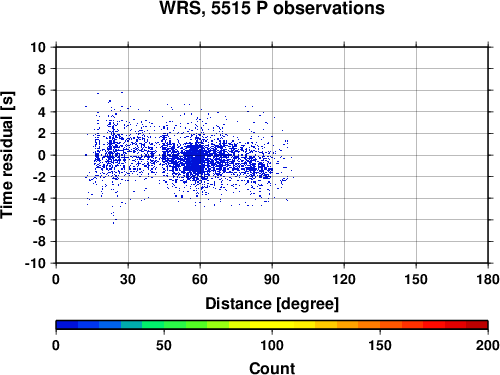Click the "-6" time residual tick label
The image size is (500, 375).
tap(39, 220)
